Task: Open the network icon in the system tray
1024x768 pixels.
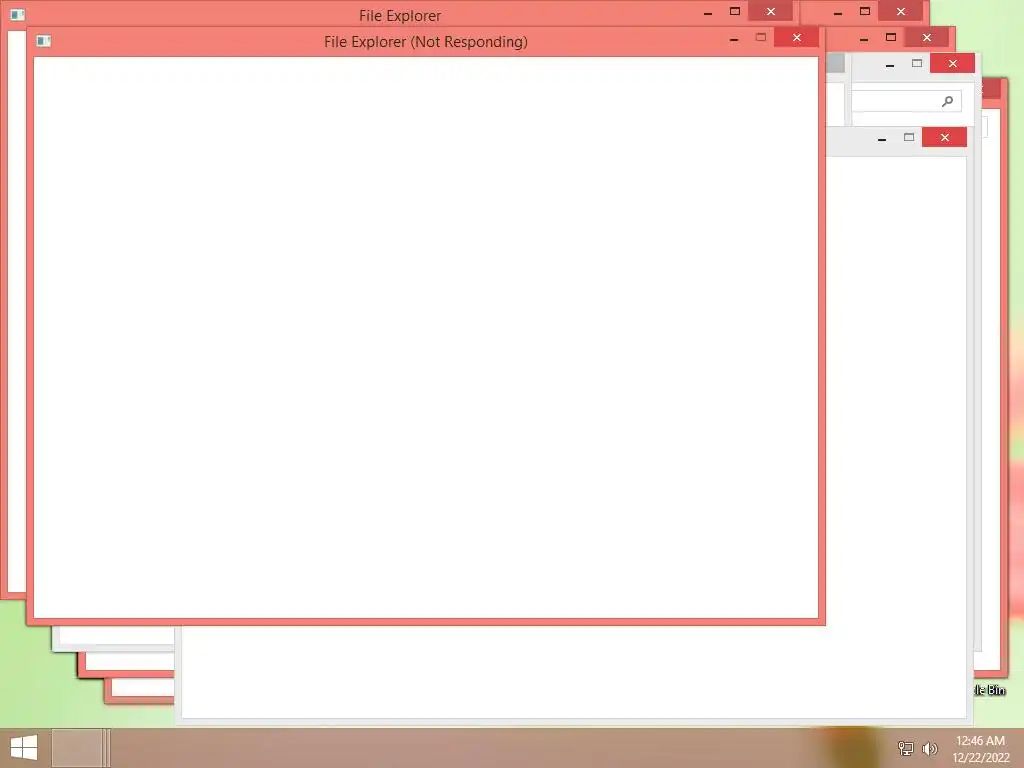Action: 906,748
